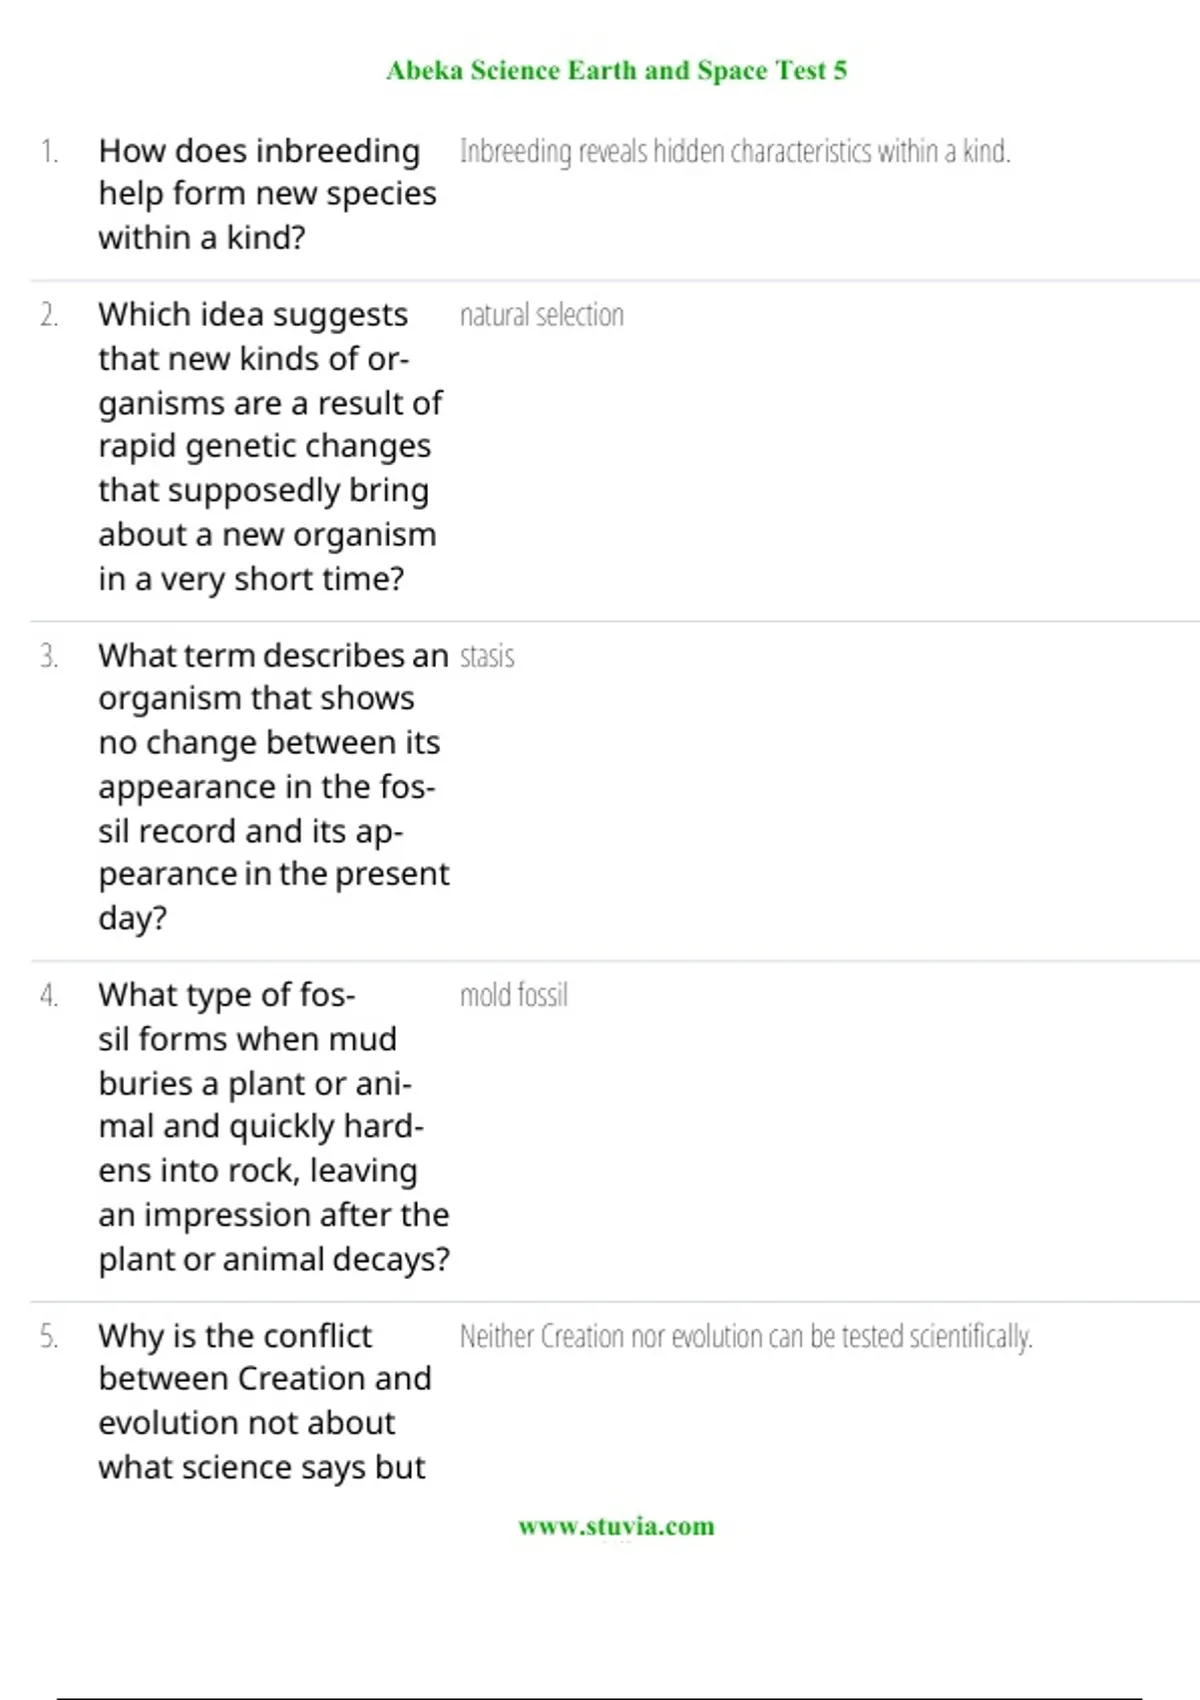The height and width of the screenshot is (1700, 1200).
Task: Select the 'stasis' answer
Action: tap(487, 656)
